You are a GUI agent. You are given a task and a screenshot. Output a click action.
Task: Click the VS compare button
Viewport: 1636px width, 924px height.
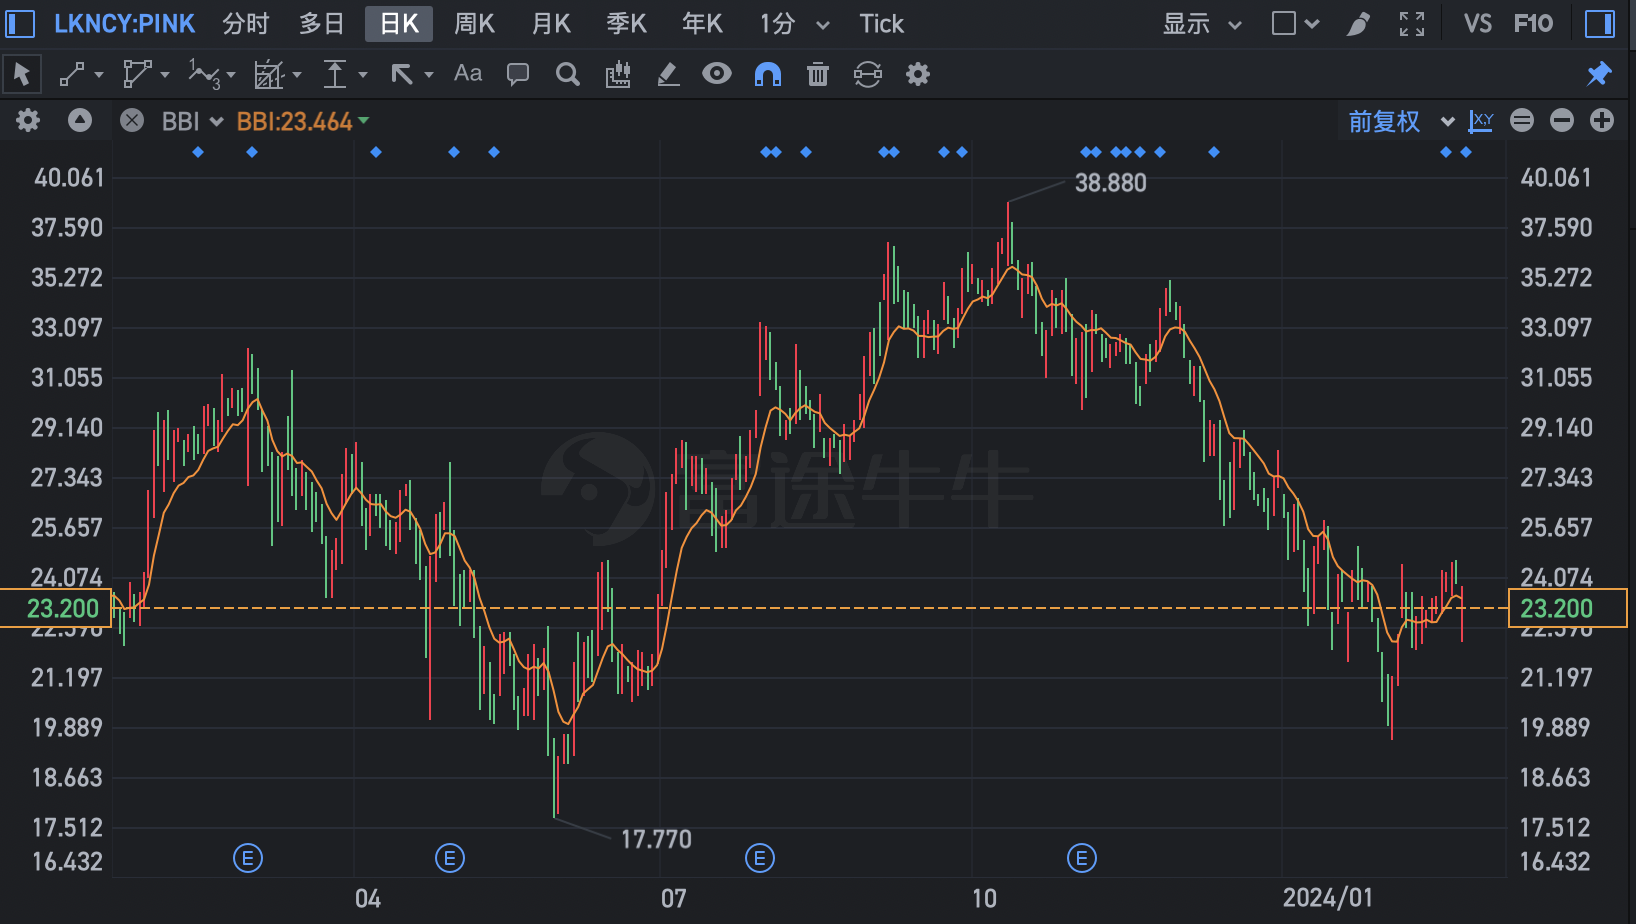[1477, 24]
